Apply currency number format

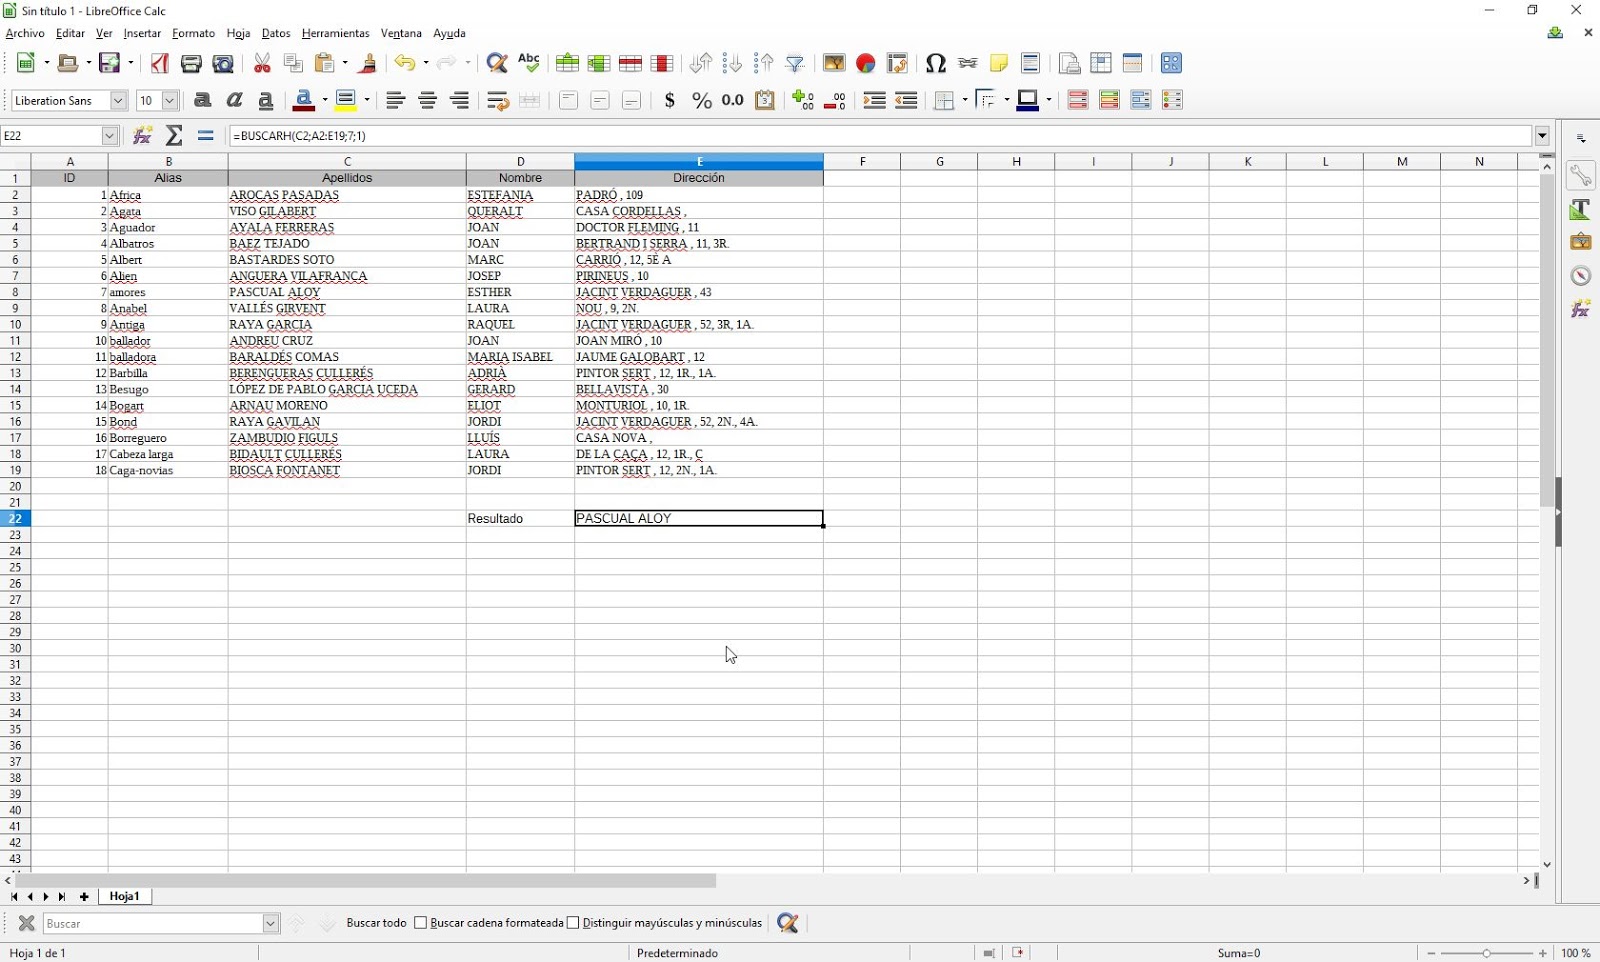point(669,100)
